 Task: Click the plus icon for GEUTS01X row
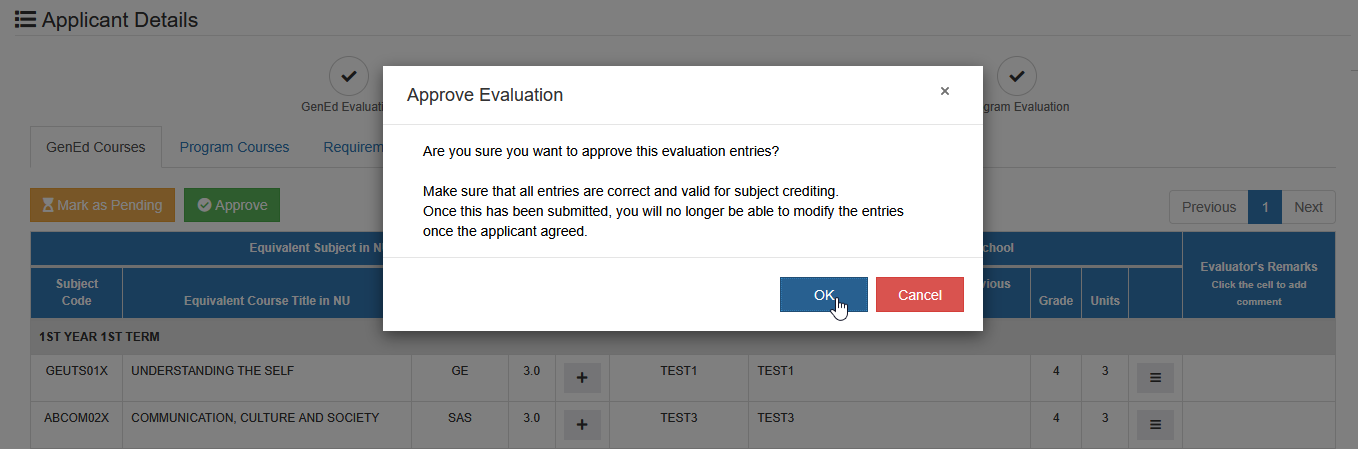[582, 378]
